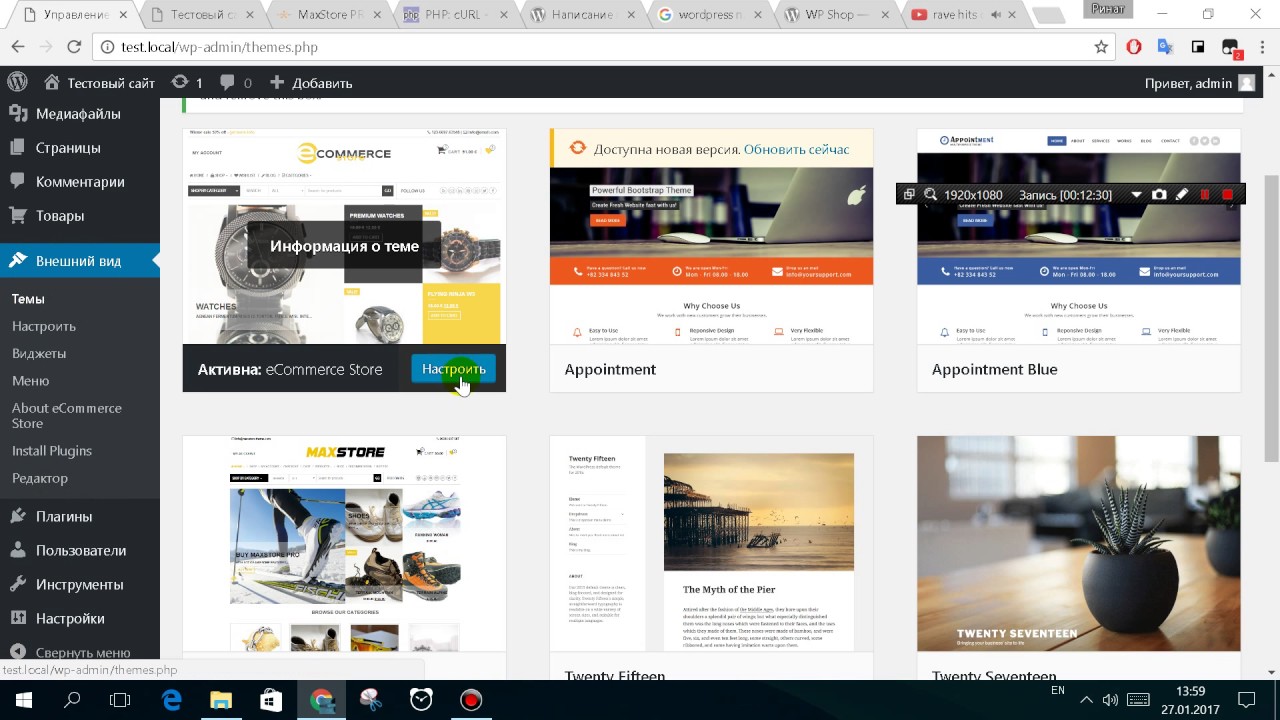The width and height of the screenshot is (1280, 720).
Task: Open Меню submenu item
Action: (x=31, y=381)
